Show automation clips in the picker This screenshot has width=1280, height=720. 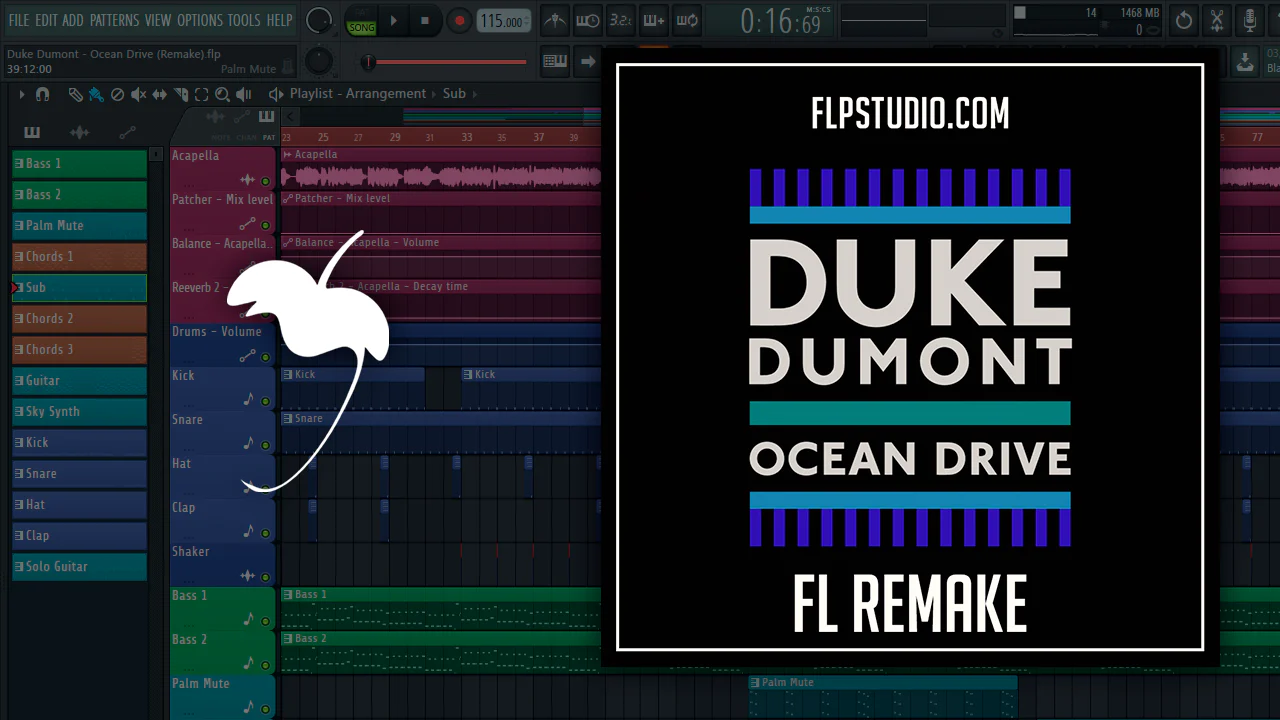[127, 132]
